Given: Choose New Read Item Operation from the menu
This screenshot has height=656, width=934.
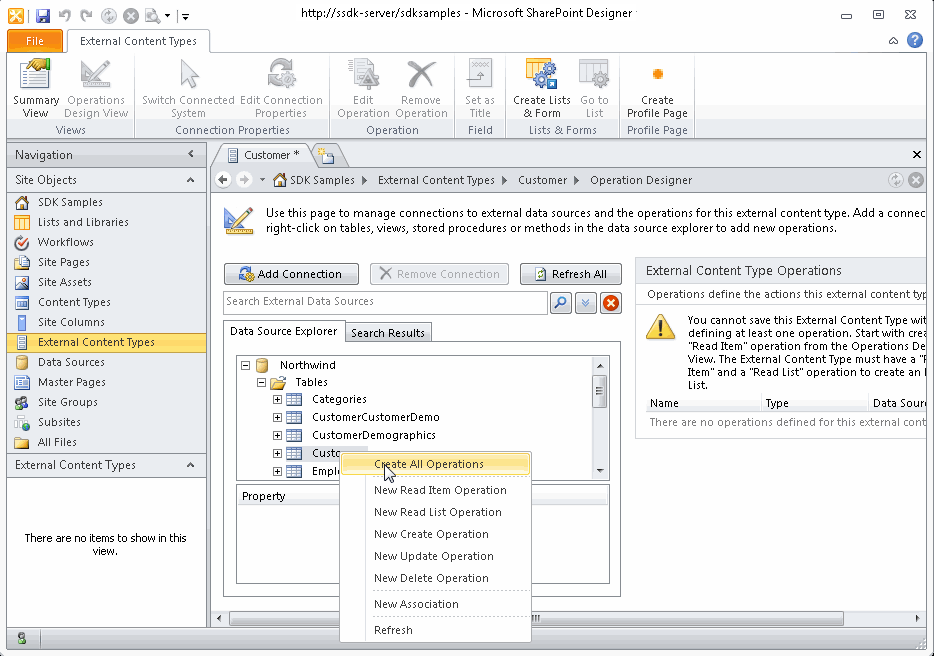Looking at the screenshot, I should point(440,490).
